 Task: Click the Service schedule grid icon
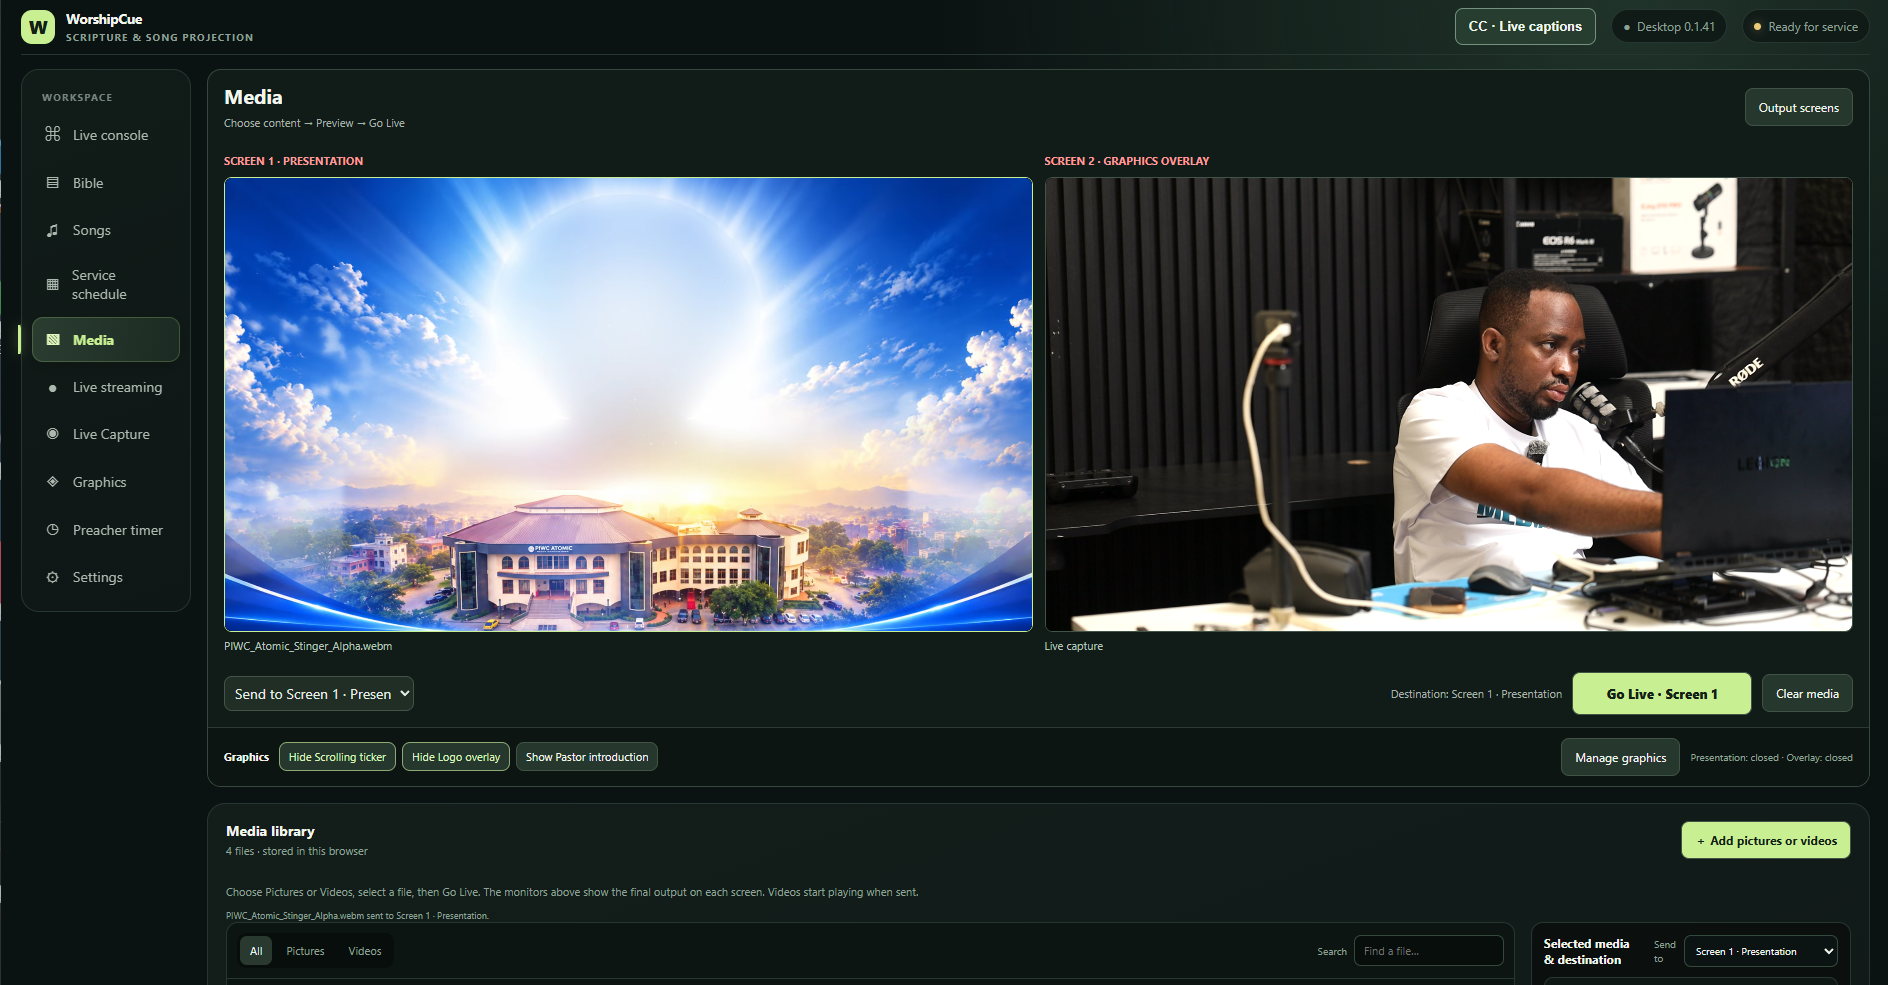coord(53,285)
